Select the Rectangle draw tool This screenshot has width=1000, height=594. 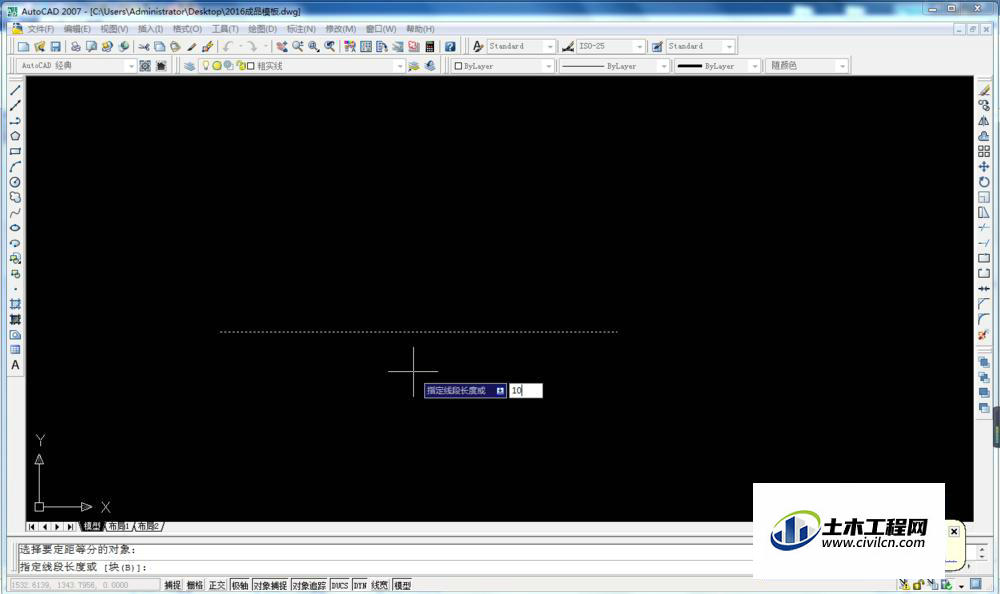(x=15, y=151)
